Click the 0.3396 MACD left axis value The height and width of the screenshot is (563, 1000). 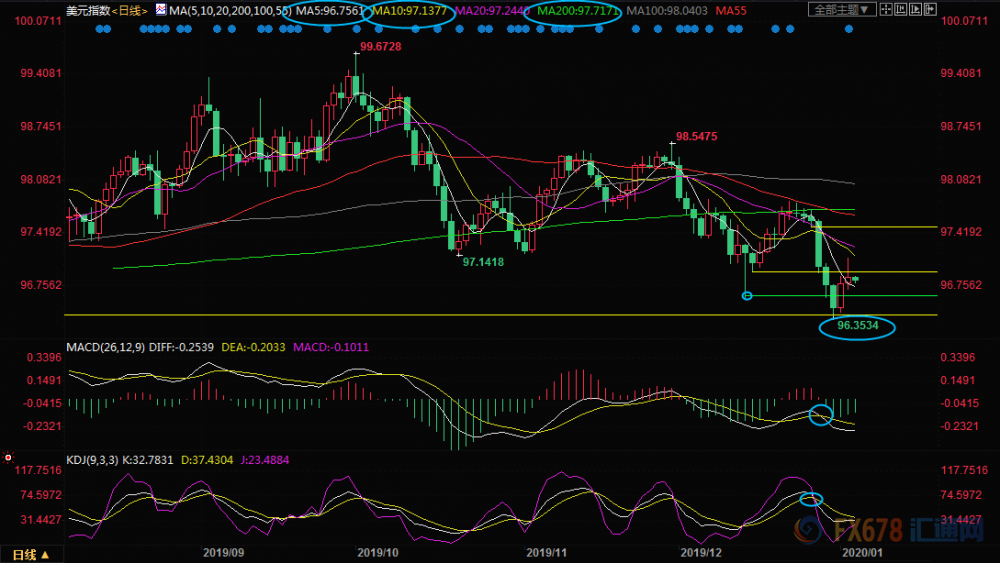pos(44,358)
